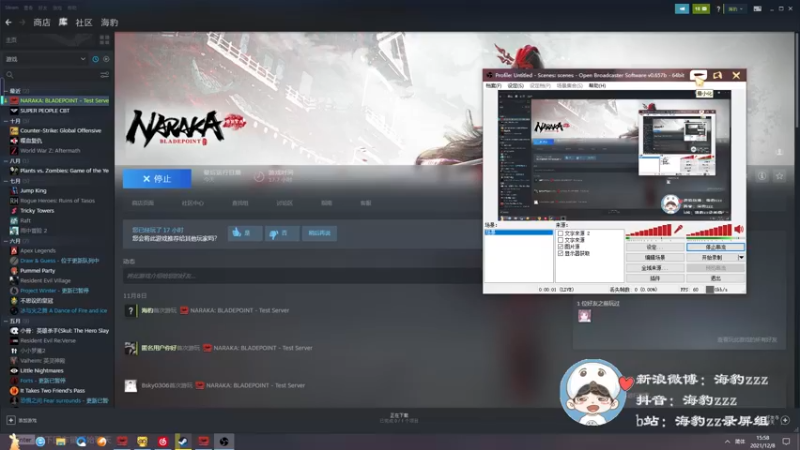The image size is (800, 450).
Task: Open 海豹 profile tab
Action: [x=109, y=22]
